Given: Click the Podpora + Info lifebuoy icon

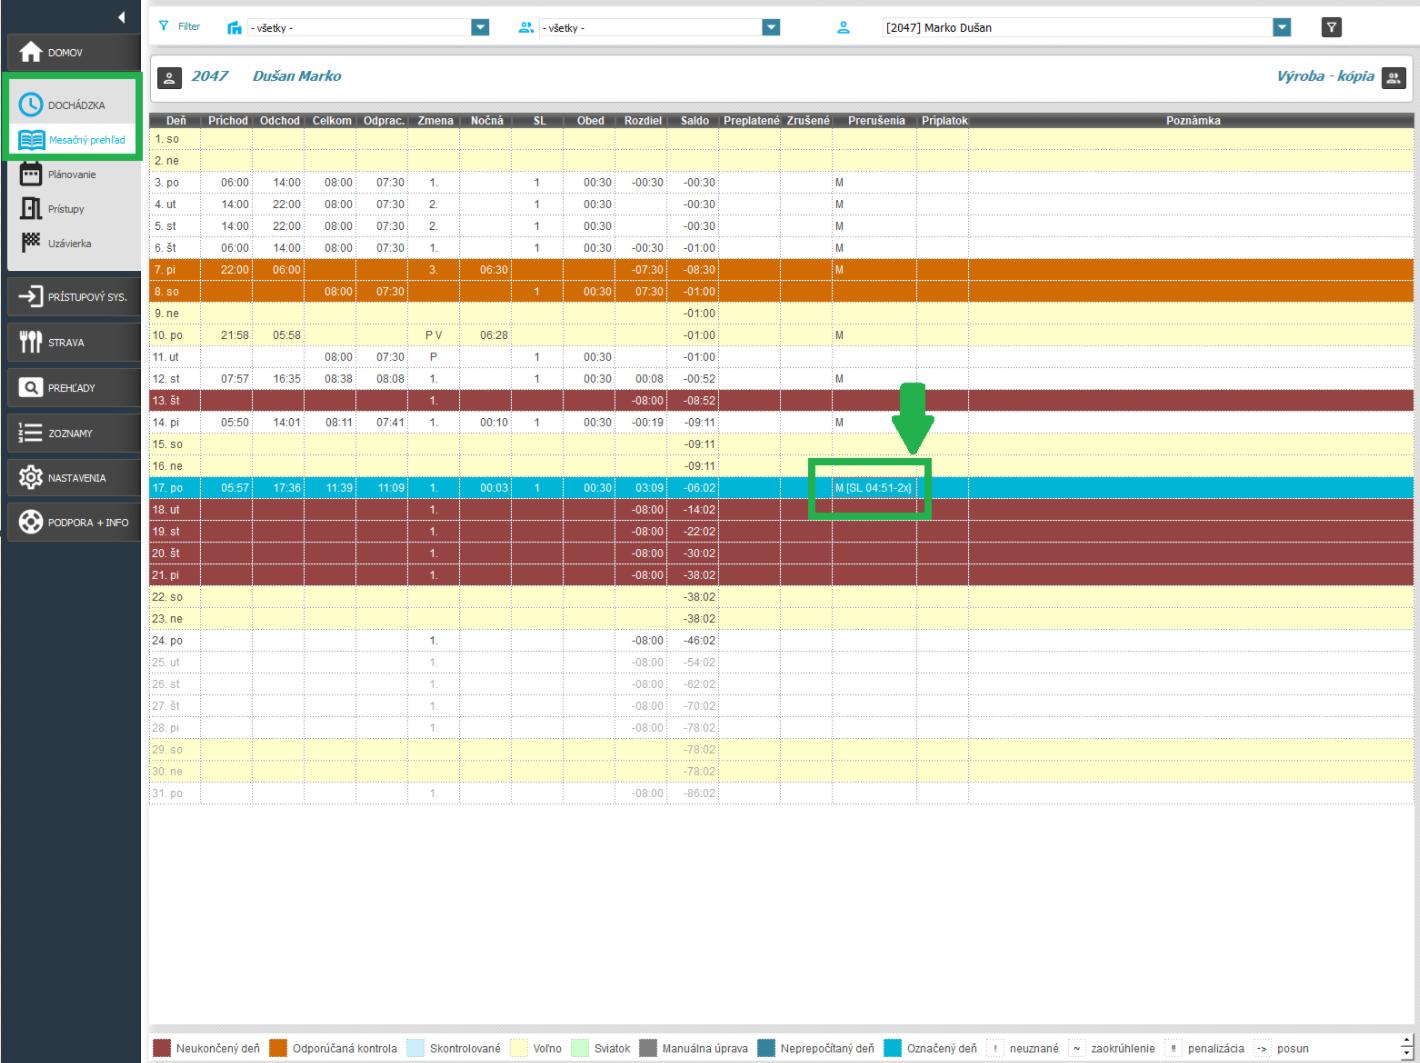Looking at the screenshot, I should click(31, 522).
